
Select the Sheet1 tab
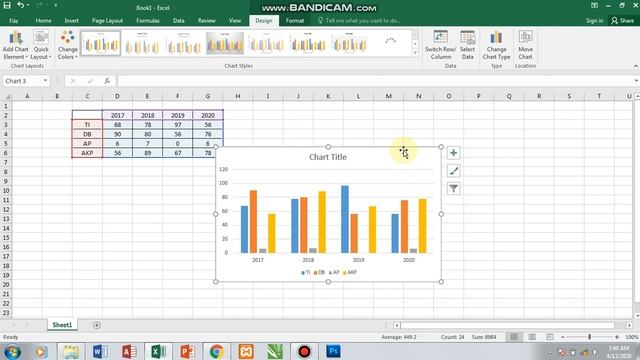pyautogui.click(x=62, y=325)
